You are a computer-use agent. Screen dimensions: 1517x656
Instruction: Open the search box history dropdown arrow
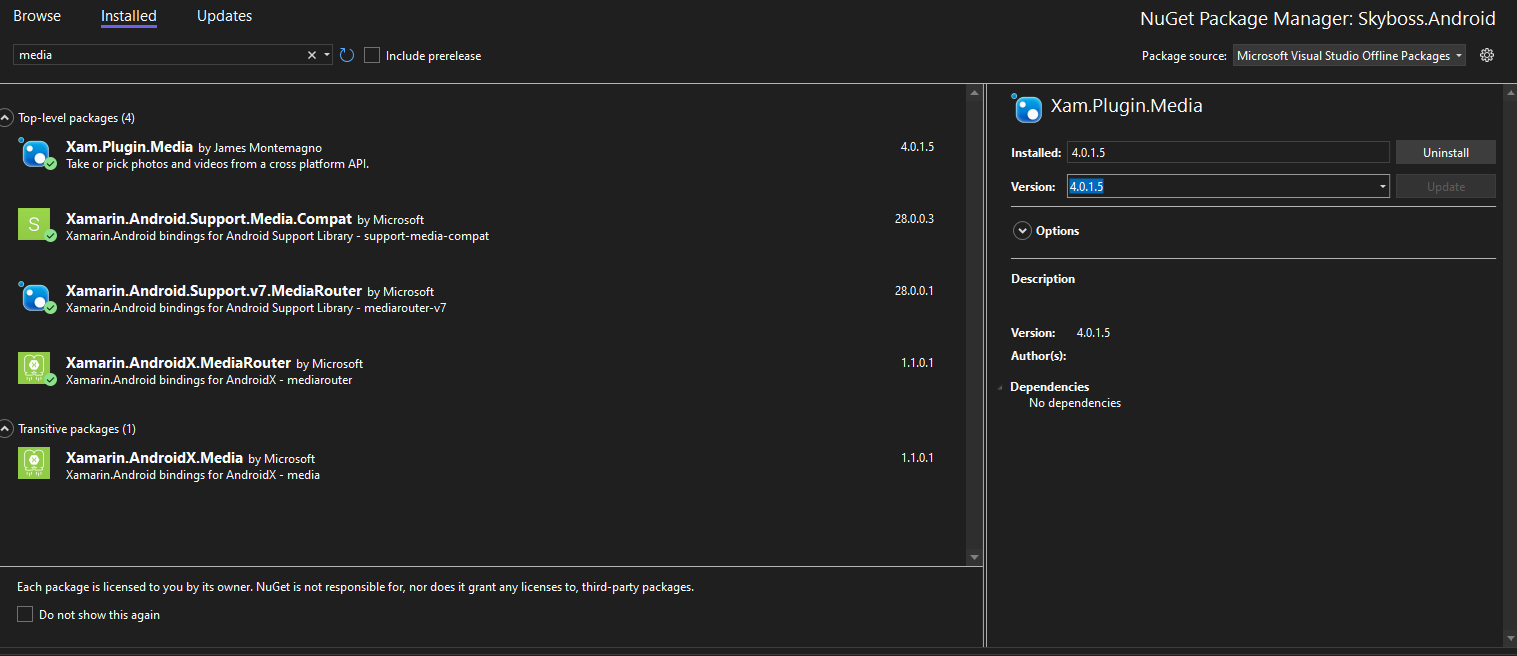[x=327, y=55]
